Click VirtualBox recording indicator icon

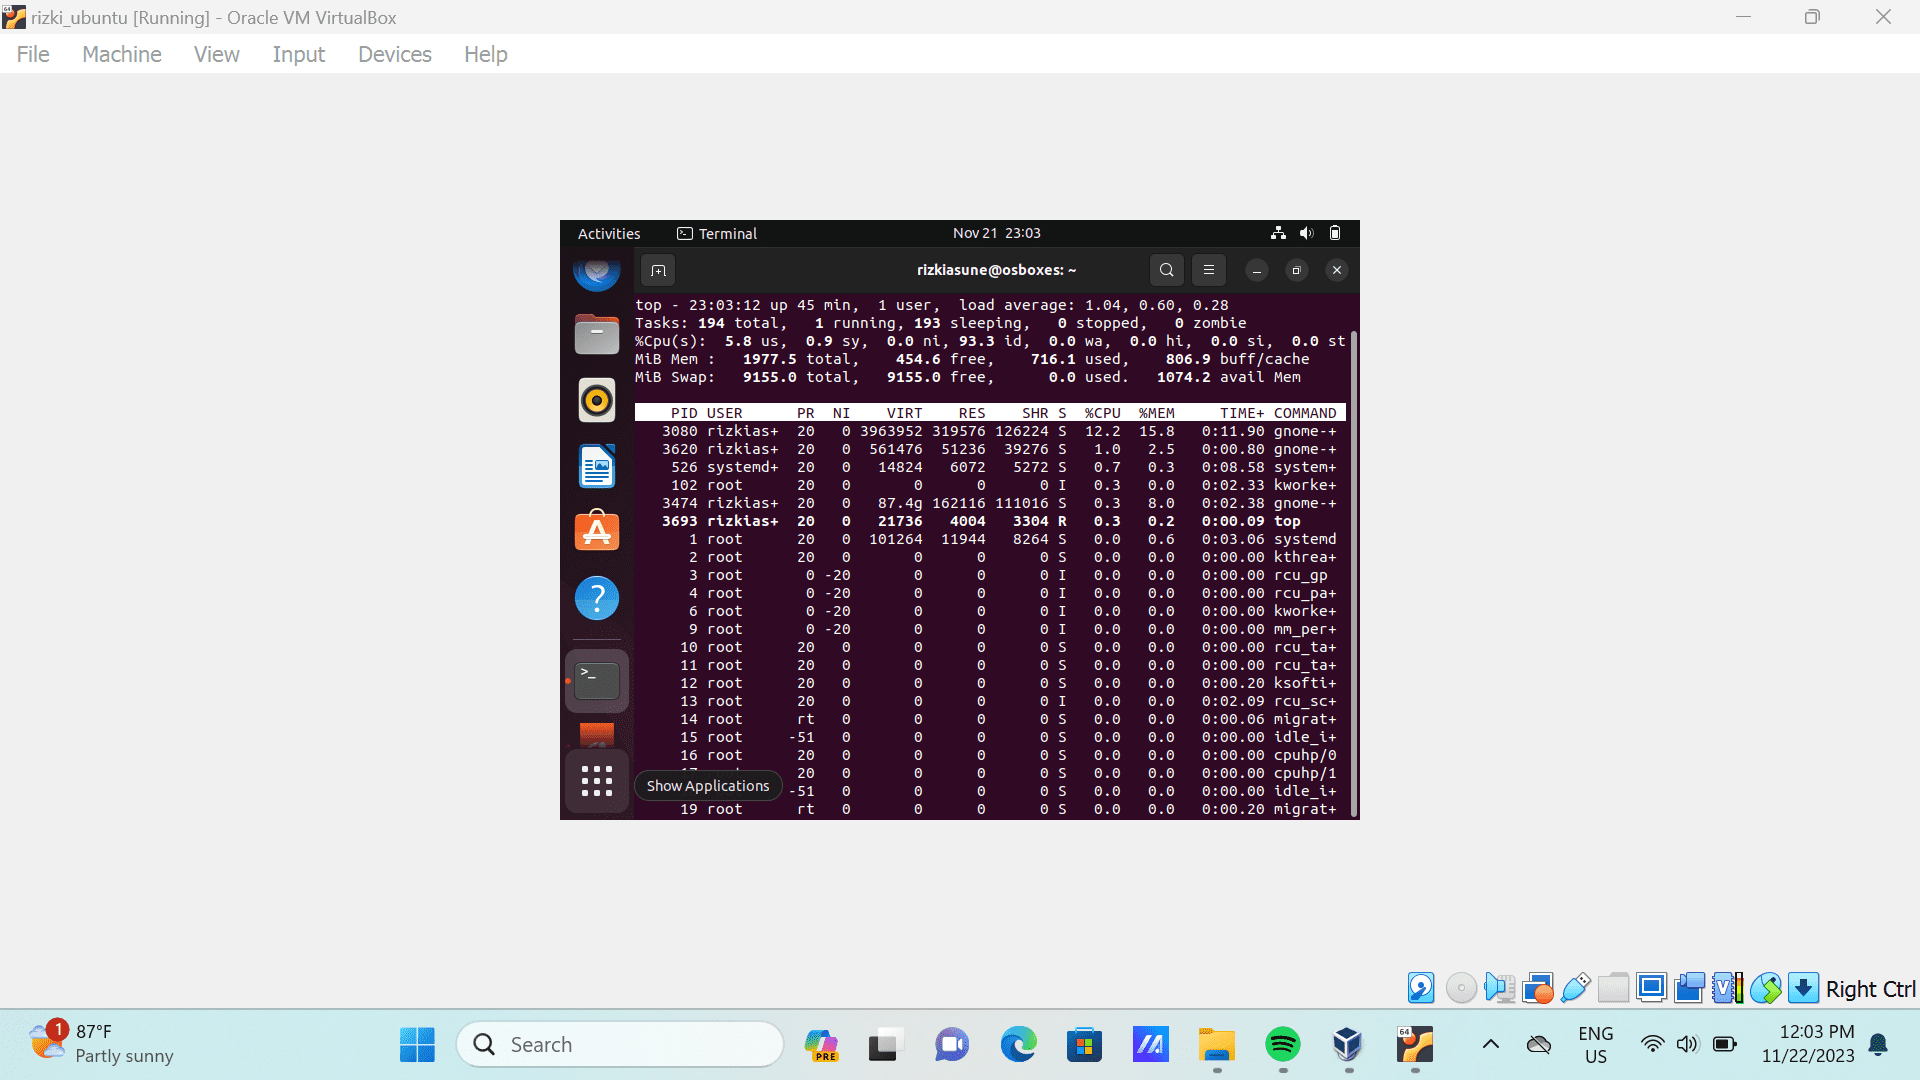click(x=1689, y=988)
